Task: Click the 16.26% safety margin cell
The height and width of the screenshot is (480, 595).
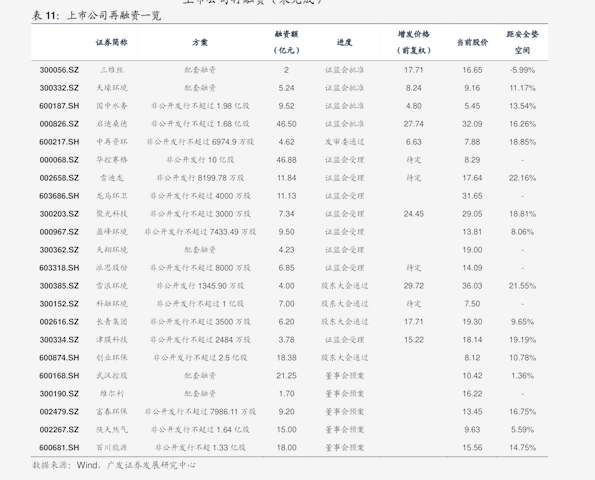Action: [x=523, y=124]
